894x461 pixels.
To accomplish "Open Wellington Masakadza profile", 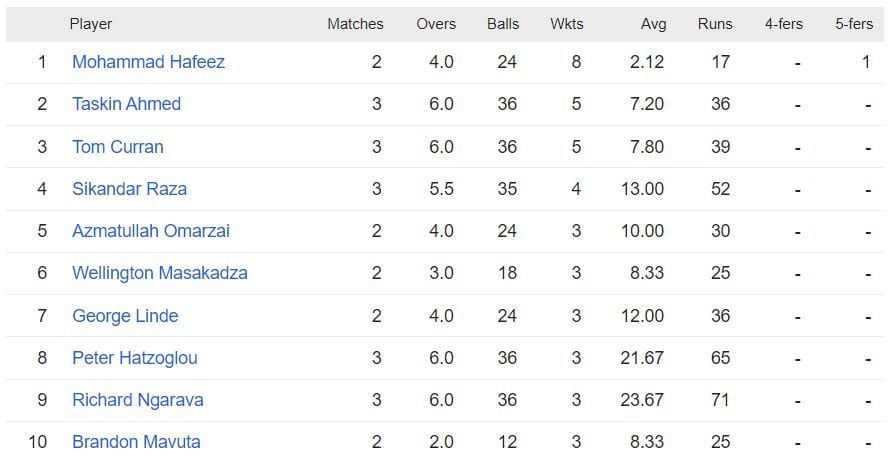I will tap(159, 273).
